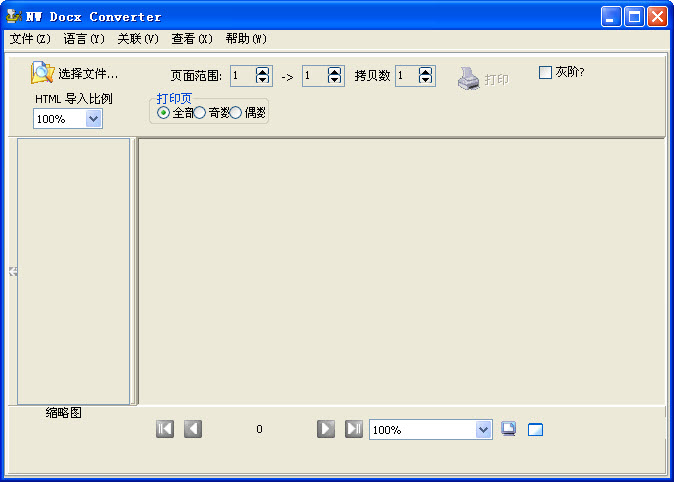The height and width of the screenshot is (482, 674).
Task: Click the printer icon
Action: 468,79
